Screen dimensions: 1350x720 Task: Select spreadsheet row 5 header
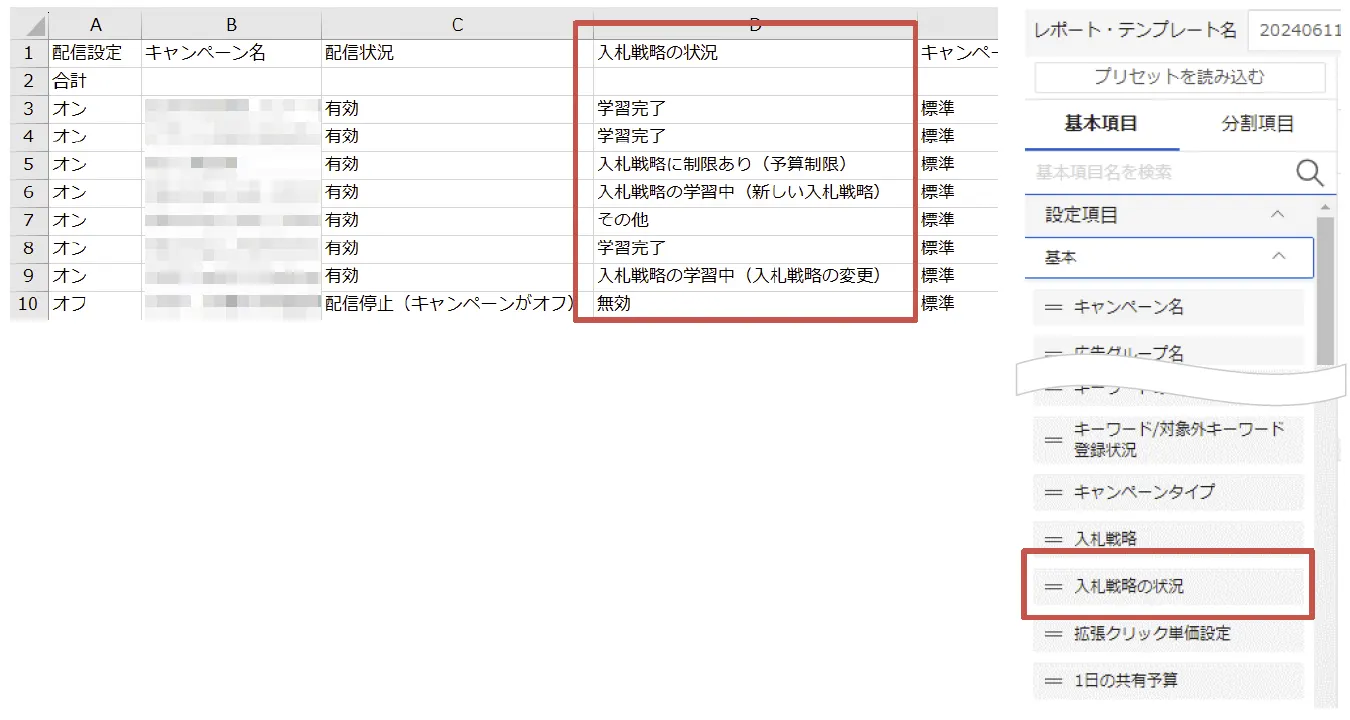30,165
